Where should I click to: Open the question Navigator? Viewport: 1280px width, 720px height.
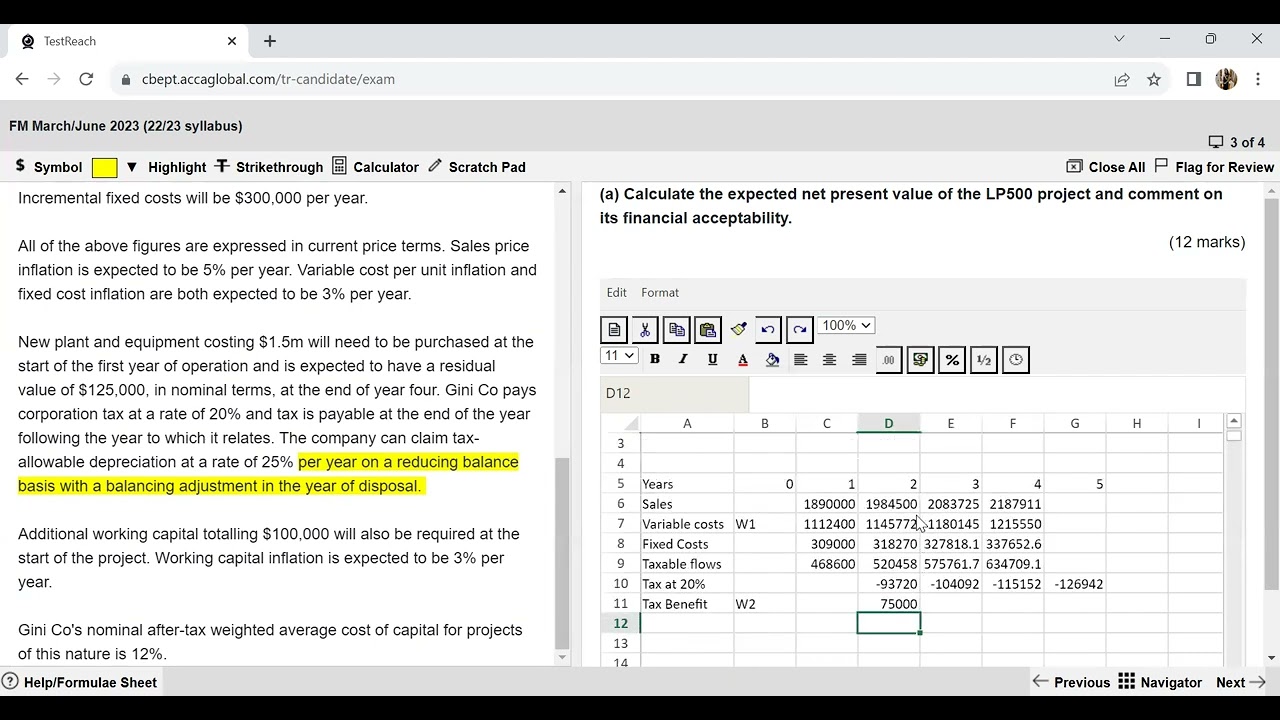click(x=1160, y=682)
